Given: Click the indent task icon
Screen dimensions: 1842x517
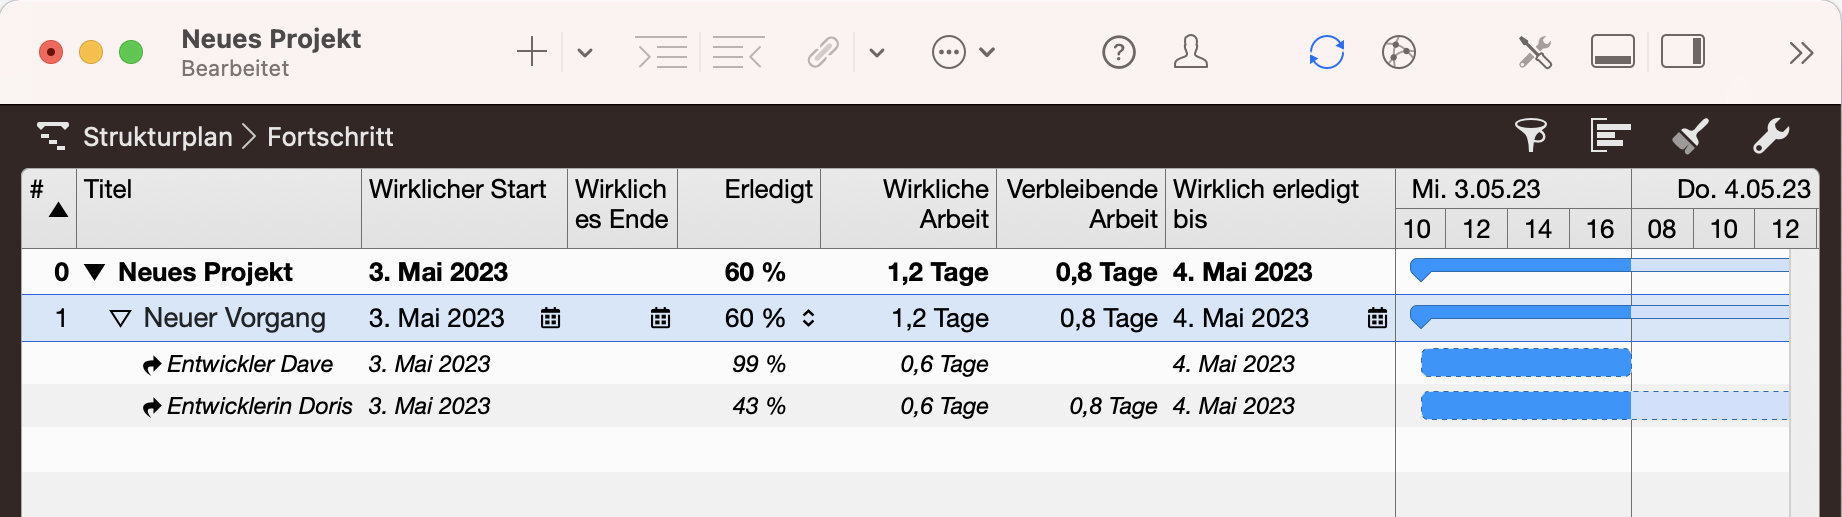Looking at the screenshot, I should (662, 52).
